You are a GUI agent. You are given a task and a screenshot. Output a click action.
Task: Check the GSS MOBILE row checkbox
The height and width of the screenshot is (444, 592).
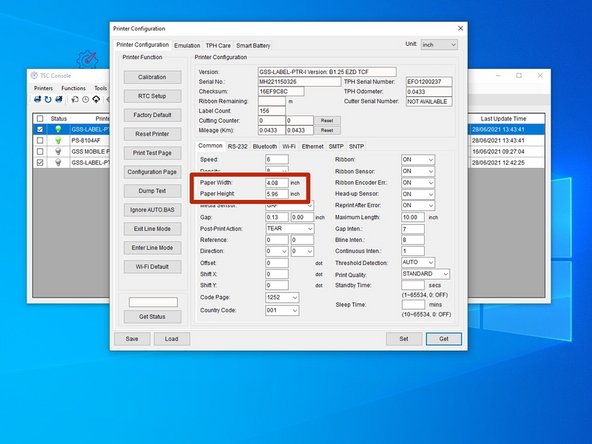tap(40, 151)
